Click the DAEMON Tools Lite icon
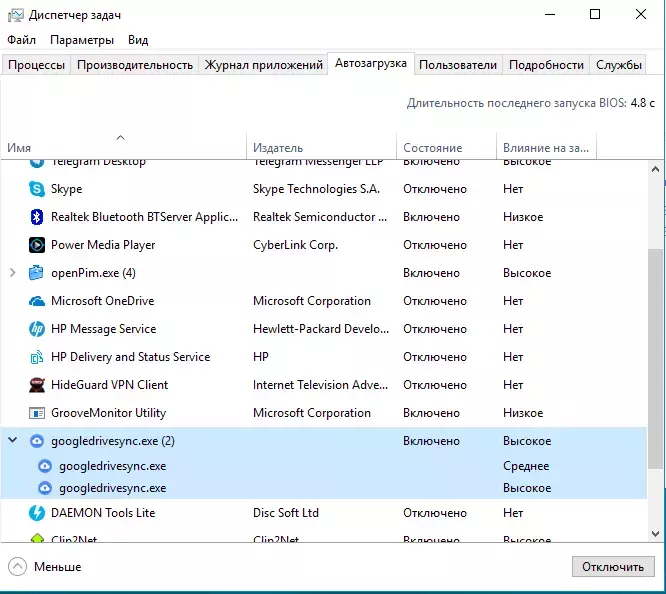The image size is (666, 594). (37, 513)
